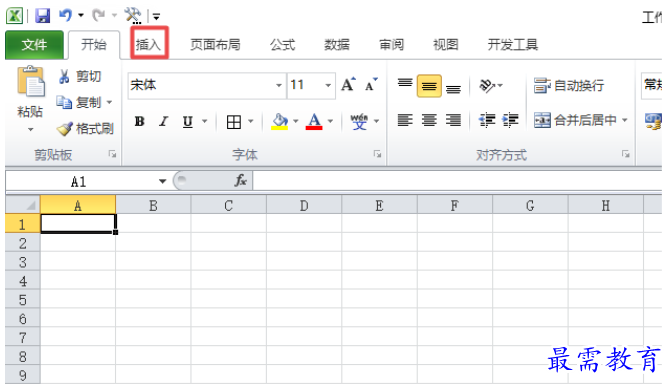
Task: Click the Increase Font Size icon
Action: 349,85
